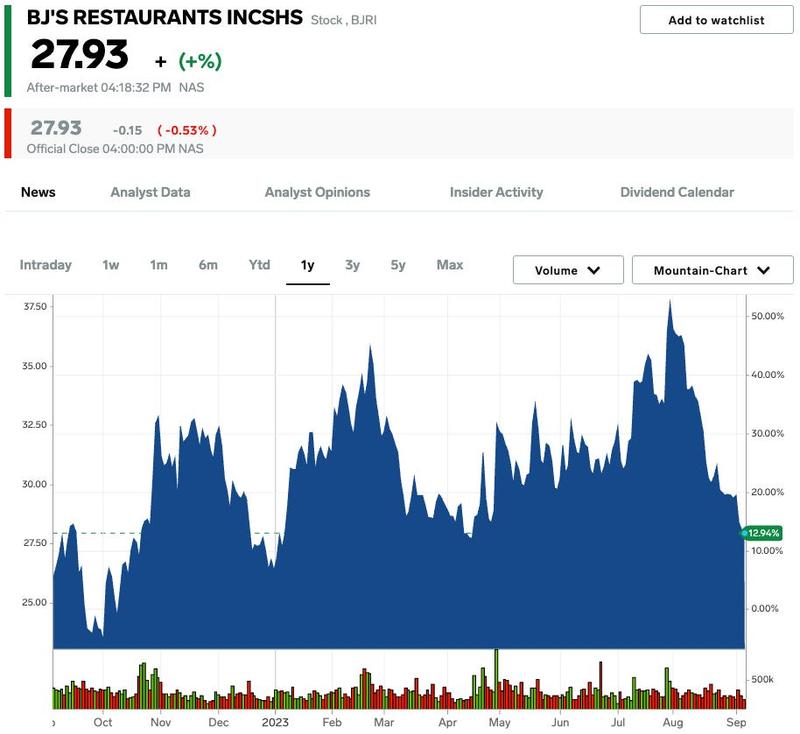
Task: Click the 25.00 price axis label
Action: [x=34, y=602]
